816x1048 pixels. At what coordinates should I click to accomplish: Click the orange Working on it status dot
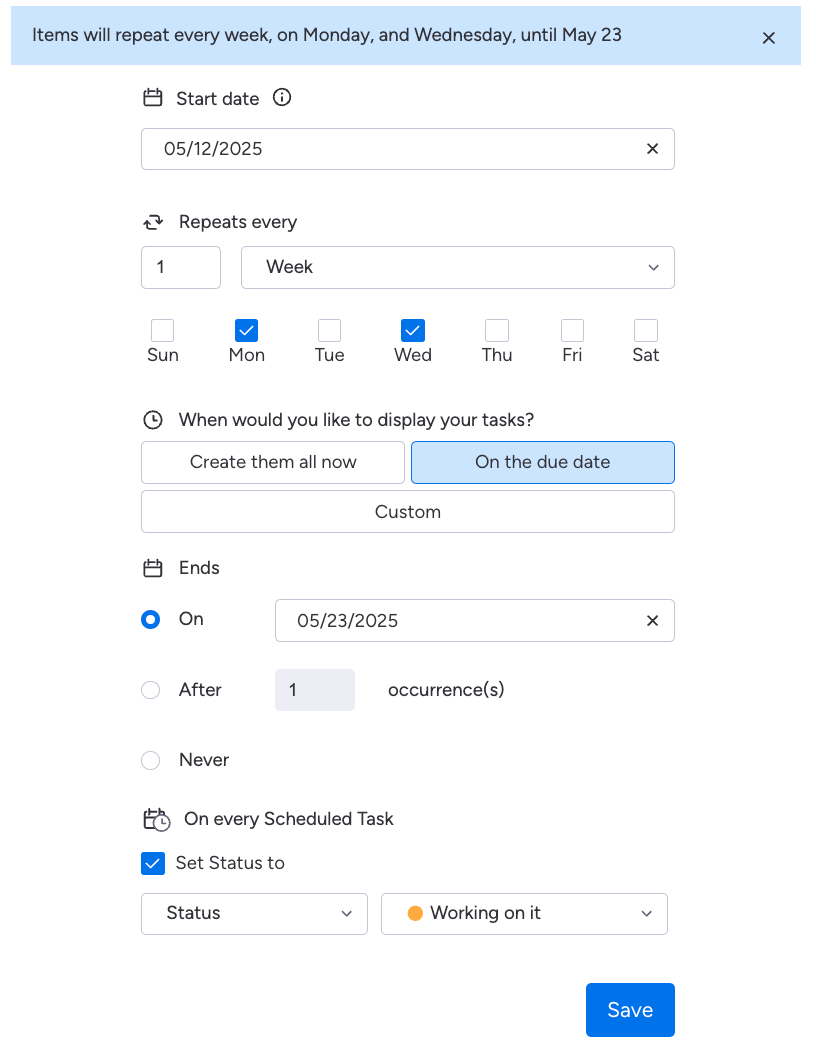pyautogui.click(x=417, y=913)
